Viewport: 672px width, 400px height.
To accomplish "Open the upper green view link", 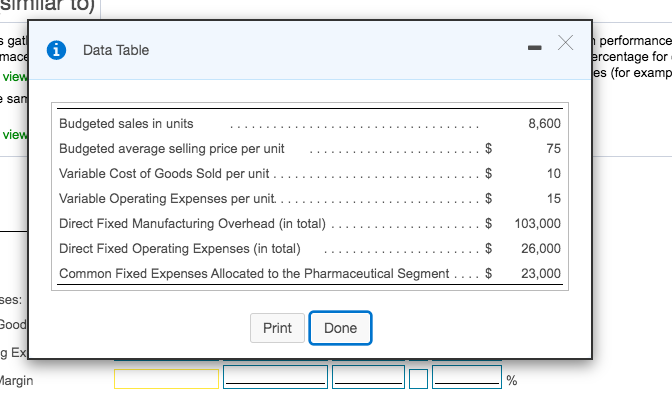I will pos(14,77).
